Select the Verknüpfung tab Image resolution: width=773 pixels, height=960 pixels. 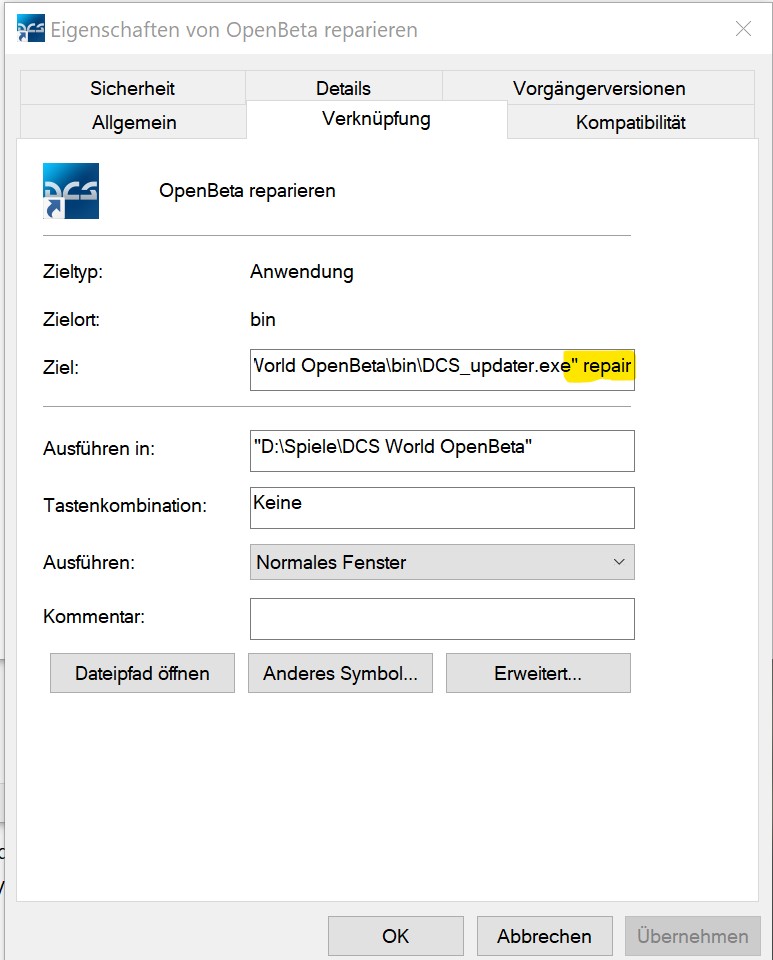(376, 119)
